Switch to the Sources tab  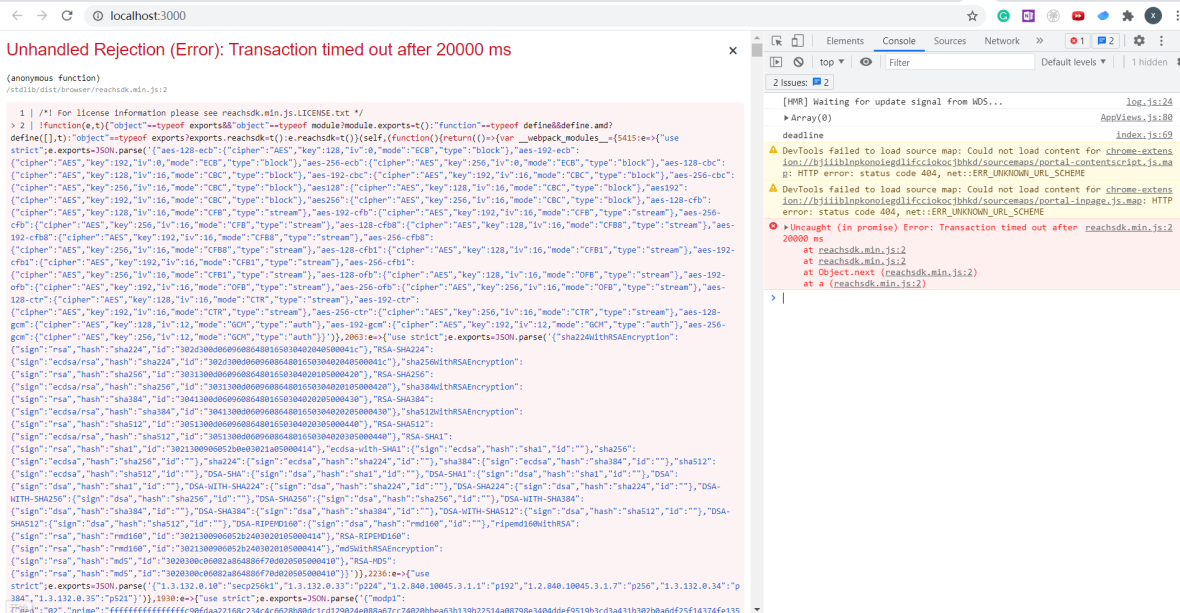[x=950, y=41]
